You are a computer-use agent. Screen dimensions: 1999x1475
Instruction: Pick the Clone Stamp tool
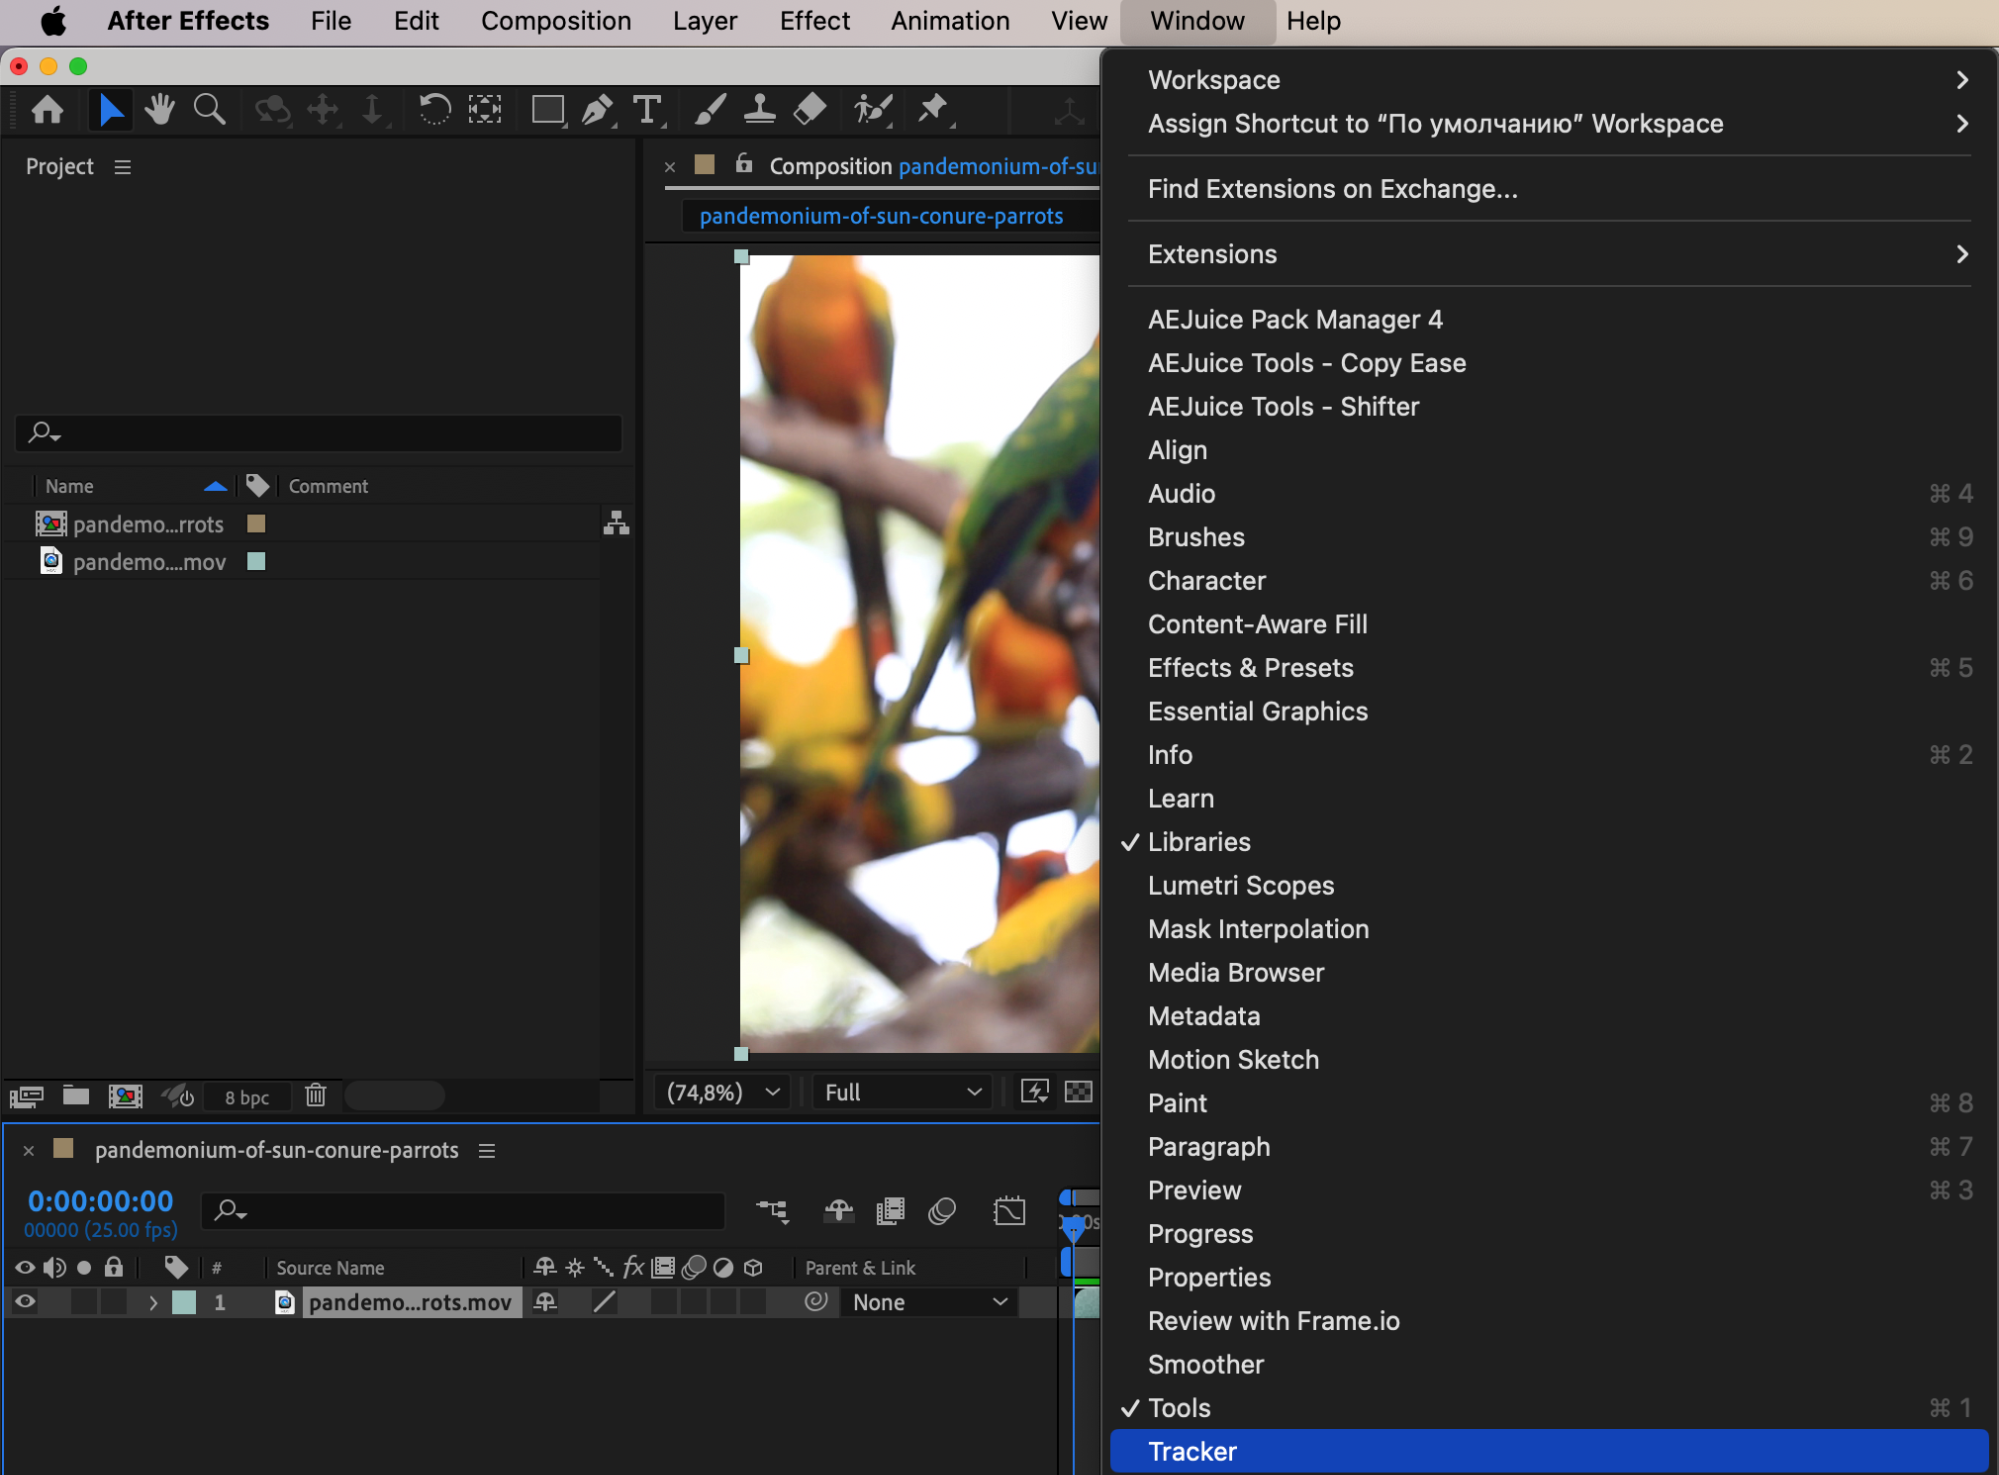pos(759,109)
